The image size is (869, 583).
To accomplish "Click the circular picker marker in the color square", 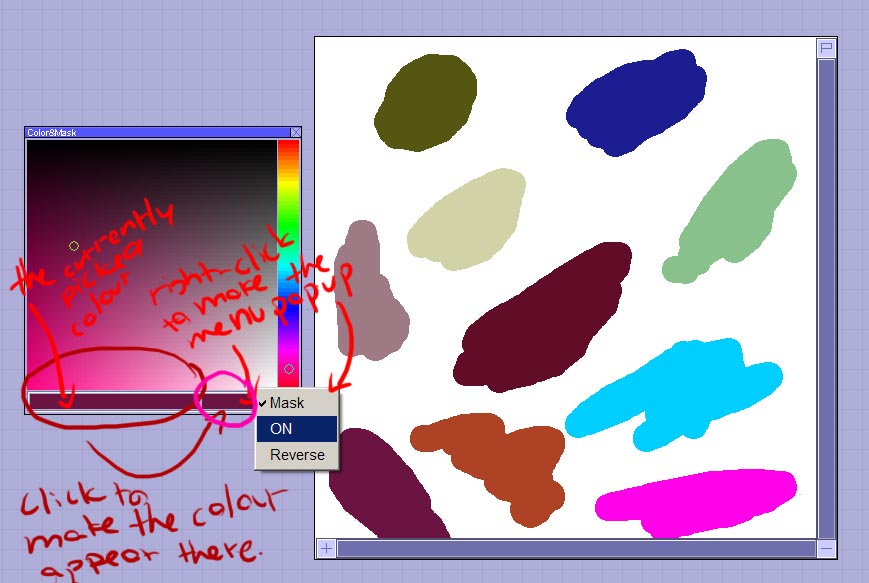I will (x=74, y=245).
